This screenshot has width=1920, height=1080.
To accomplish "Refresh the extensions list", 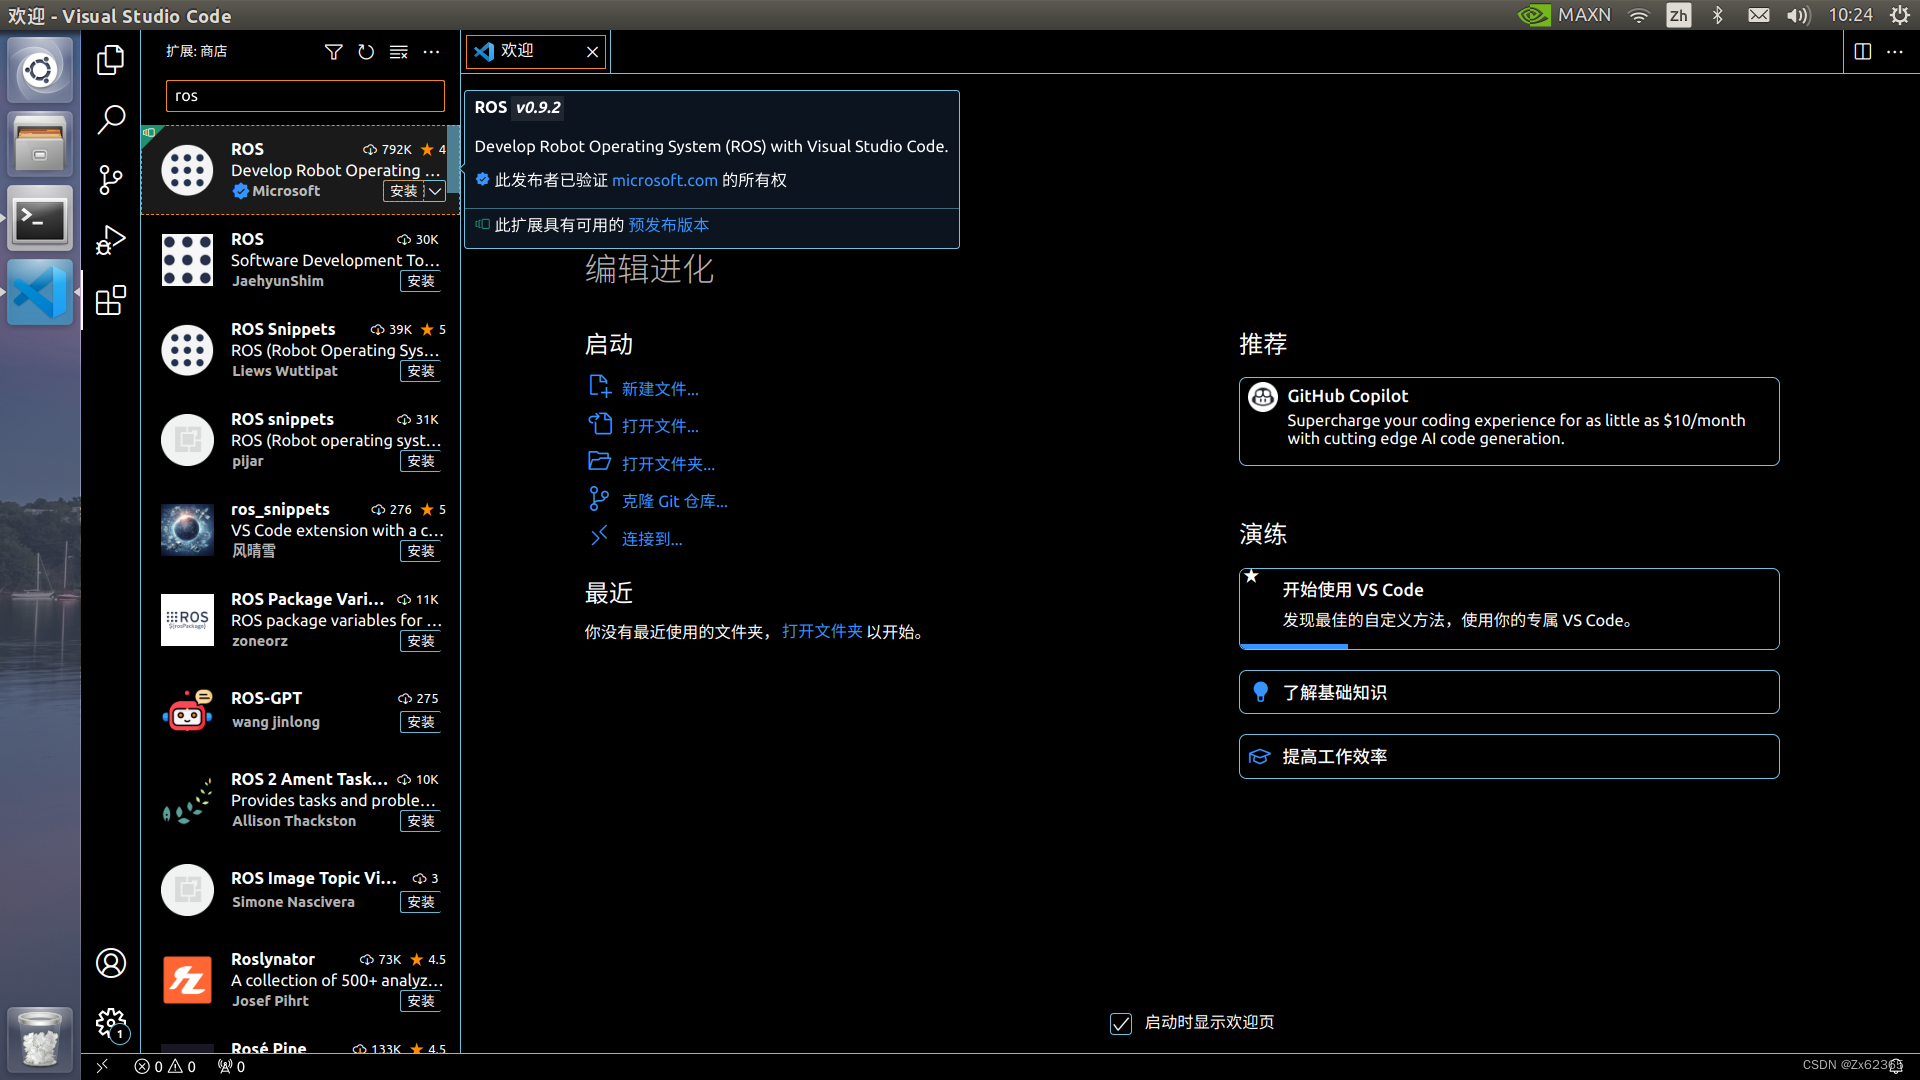I will (366, 52).
